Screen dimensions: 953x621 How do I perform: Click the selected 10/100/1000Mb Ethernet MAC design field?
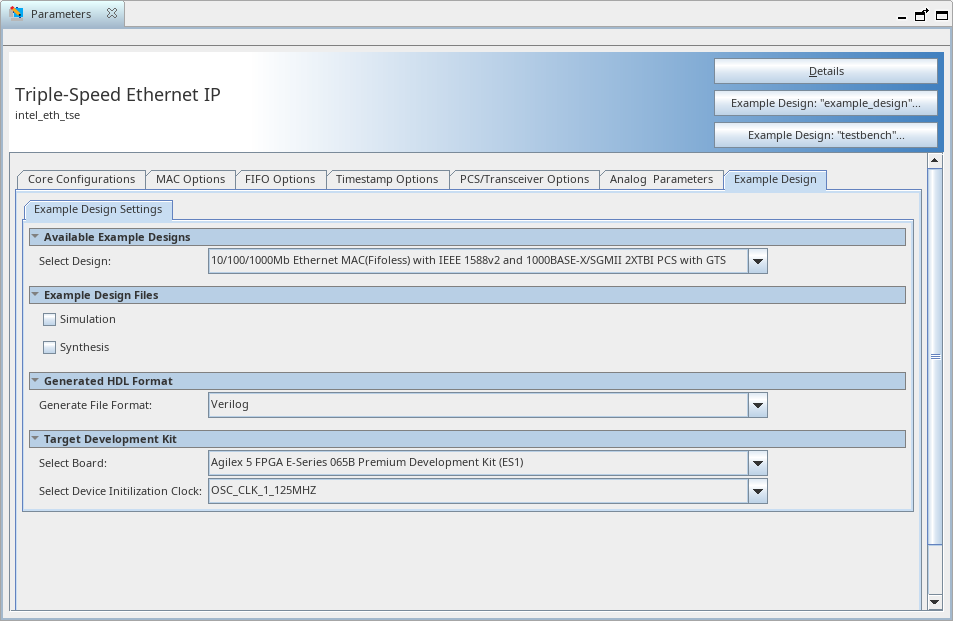tap(478, 261)
